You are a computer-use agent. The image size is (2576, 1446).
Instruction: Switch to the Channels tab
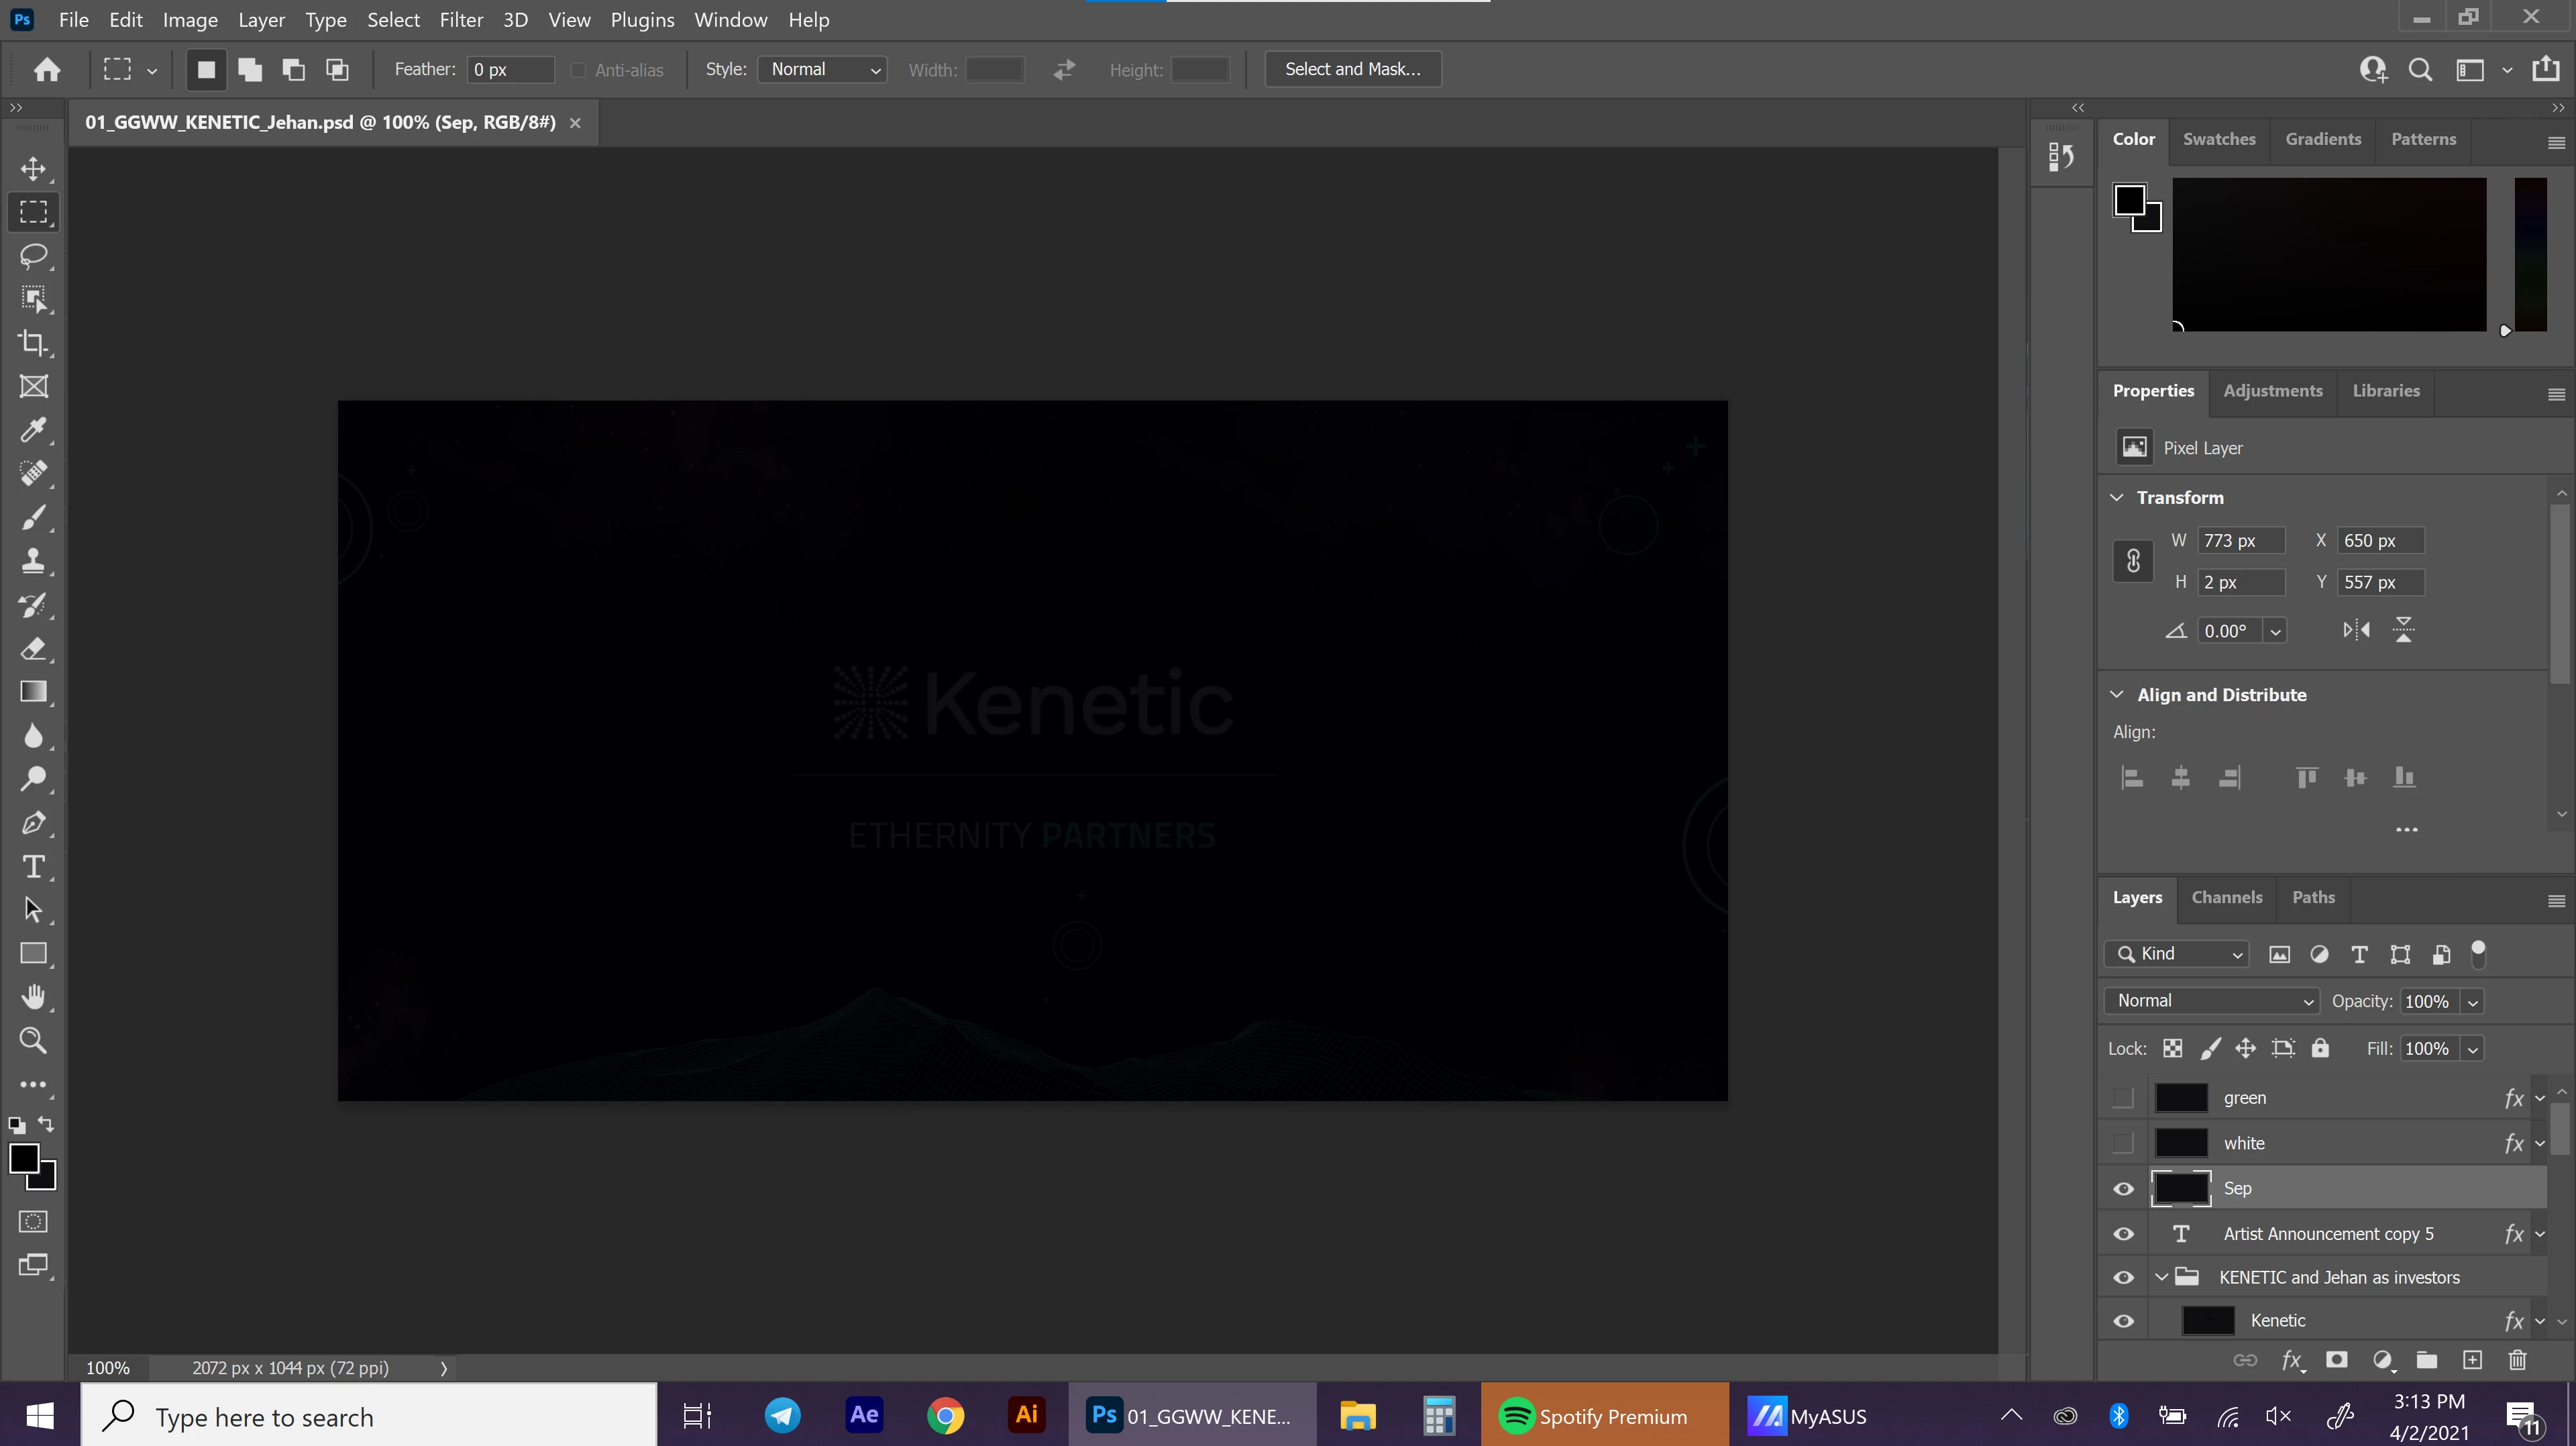(x=2226, y=897)
